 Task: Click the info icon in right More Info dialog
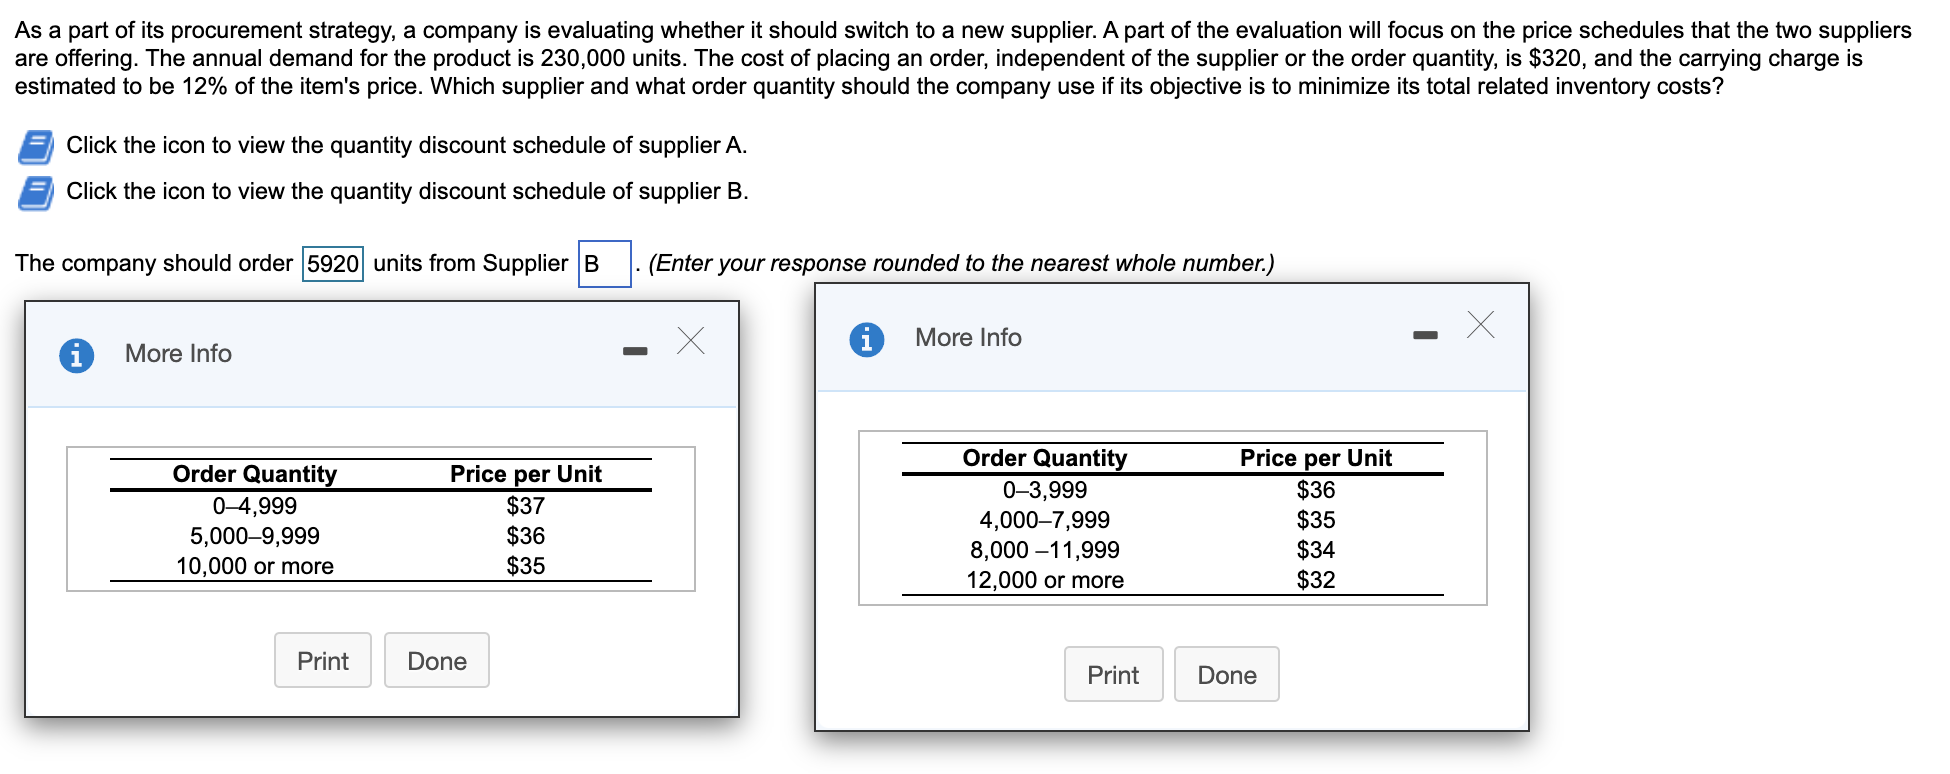tap(867, 339)
